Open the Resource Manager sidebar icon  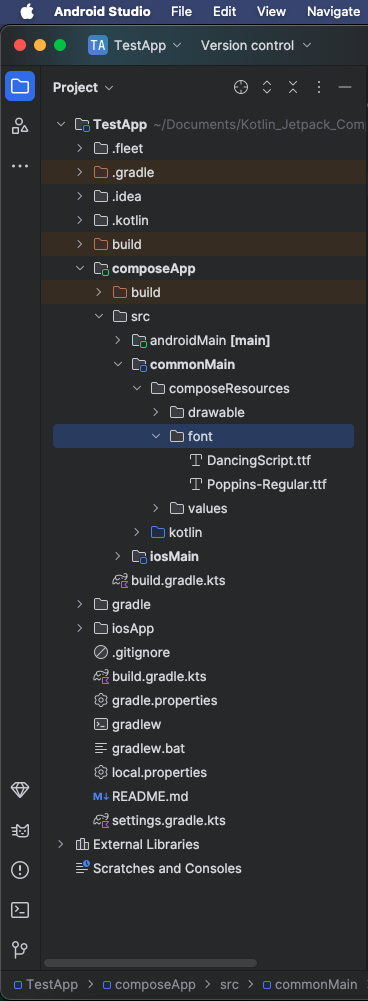pos(20,126)
